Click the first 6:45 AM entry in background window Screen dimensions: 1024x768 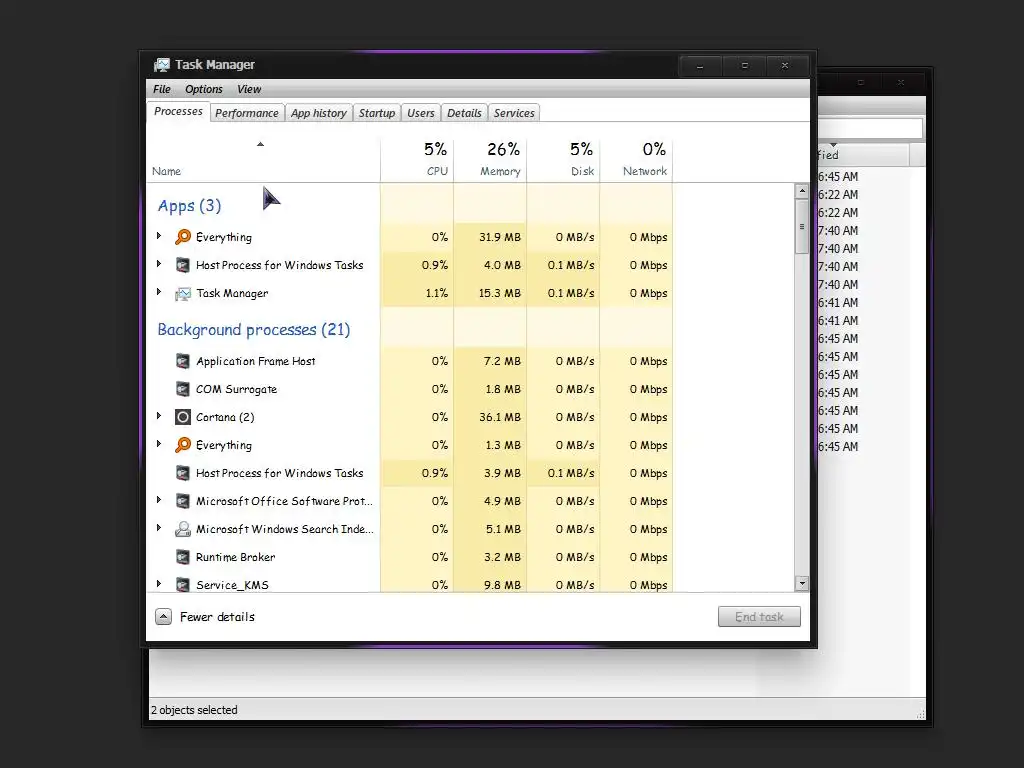click(x=839, y=177)
